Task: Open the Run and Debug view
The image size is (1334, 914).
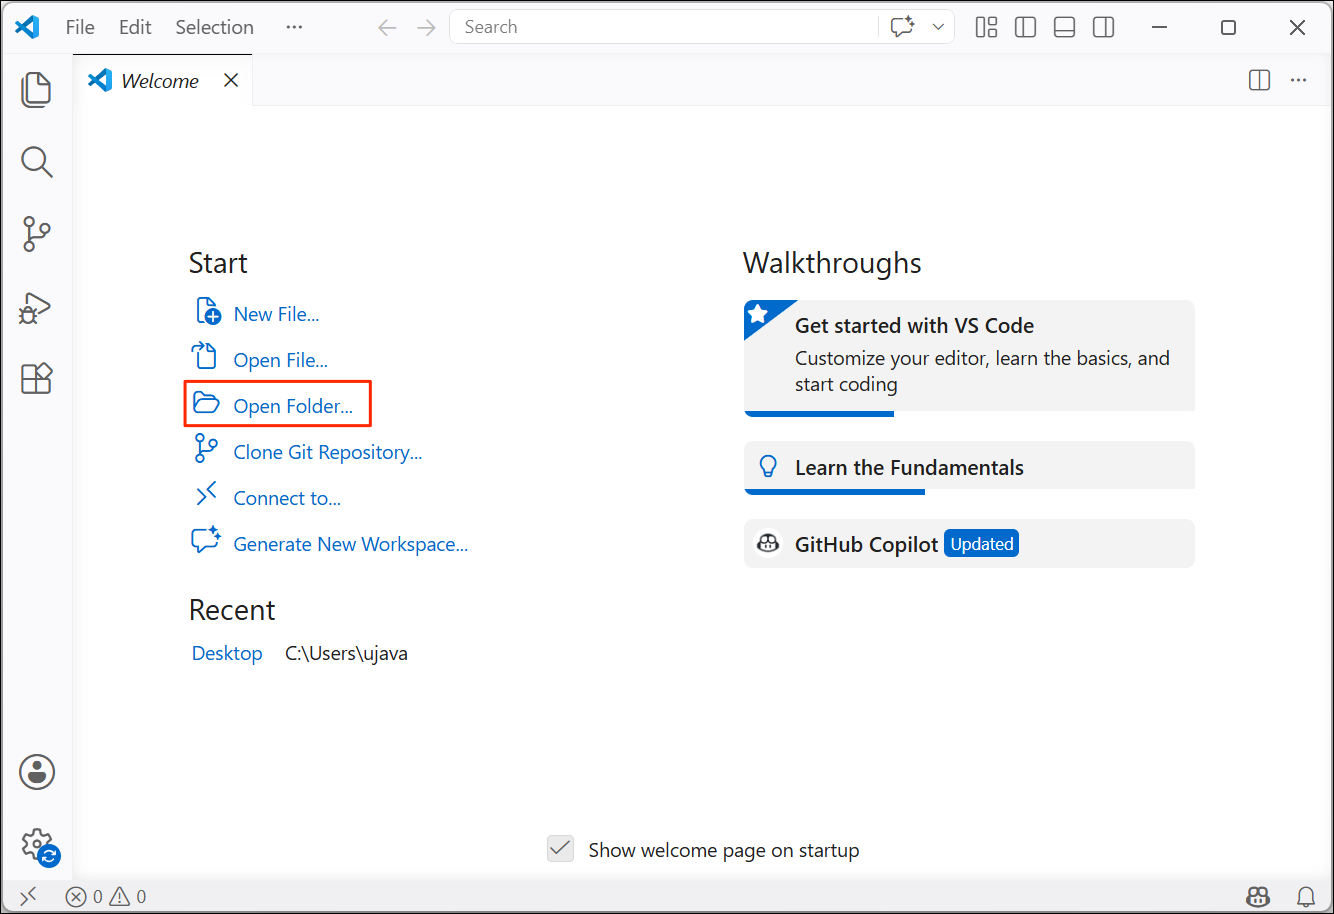Action: (x=37, y=307)
